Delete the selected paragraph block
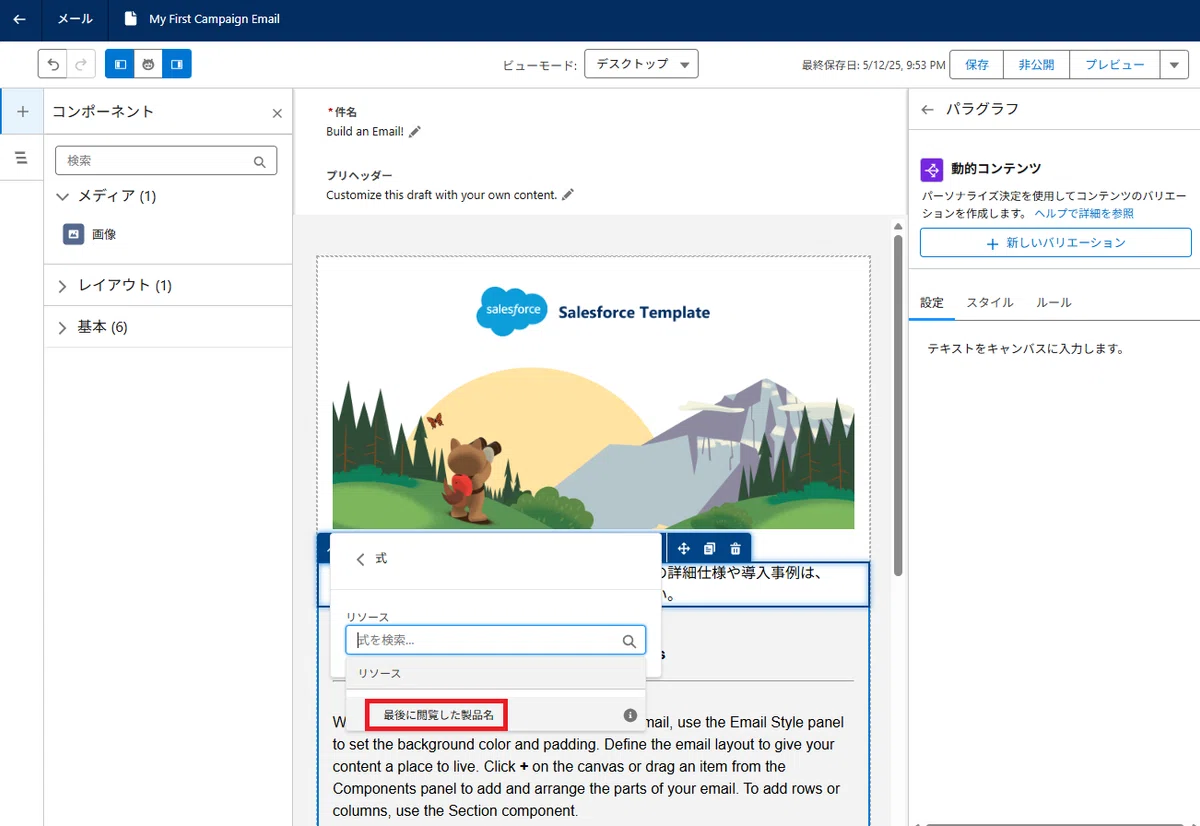Viewport: 1200px width, 826px height. click(735, 548)
